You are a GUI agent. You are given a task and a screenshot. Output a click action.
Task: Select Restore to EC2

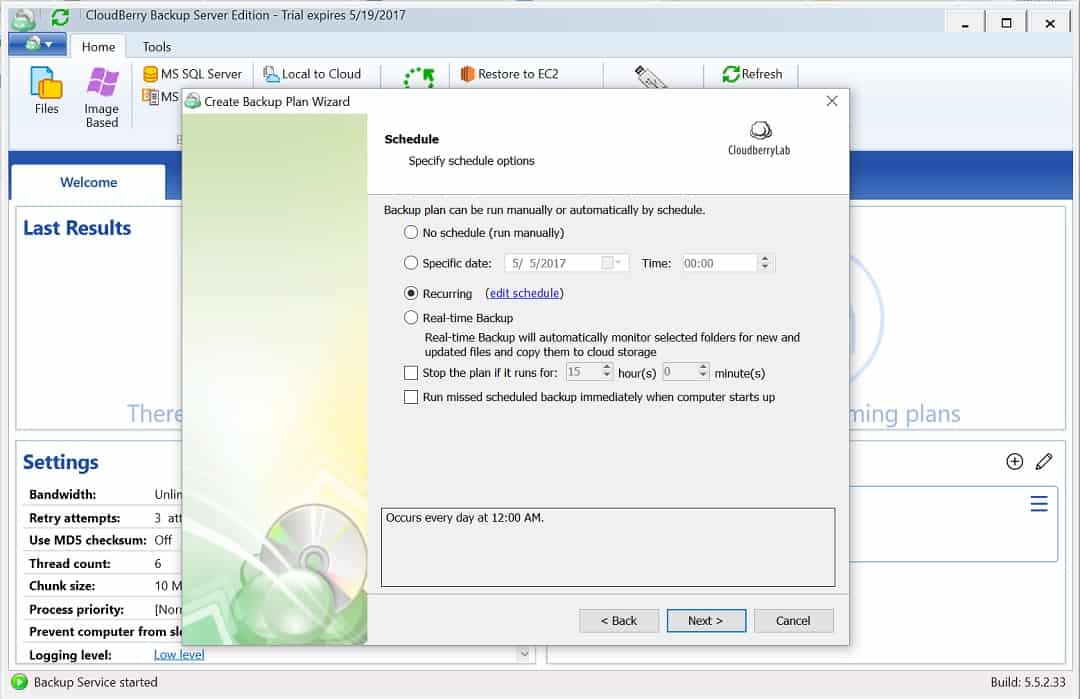coord(509,74)
